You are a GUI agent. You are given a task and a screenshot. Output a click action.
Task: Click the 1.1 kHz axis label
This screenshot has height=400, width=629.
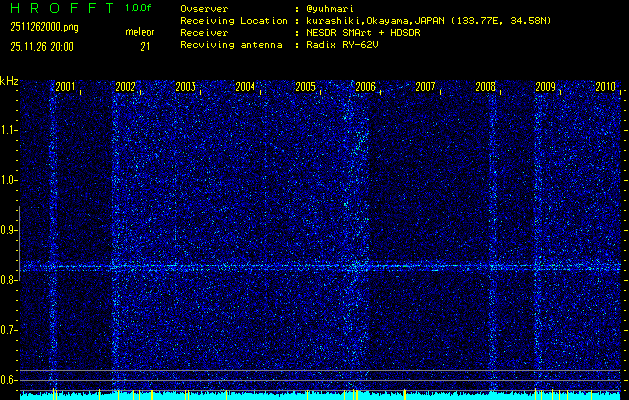click(9, 130)
